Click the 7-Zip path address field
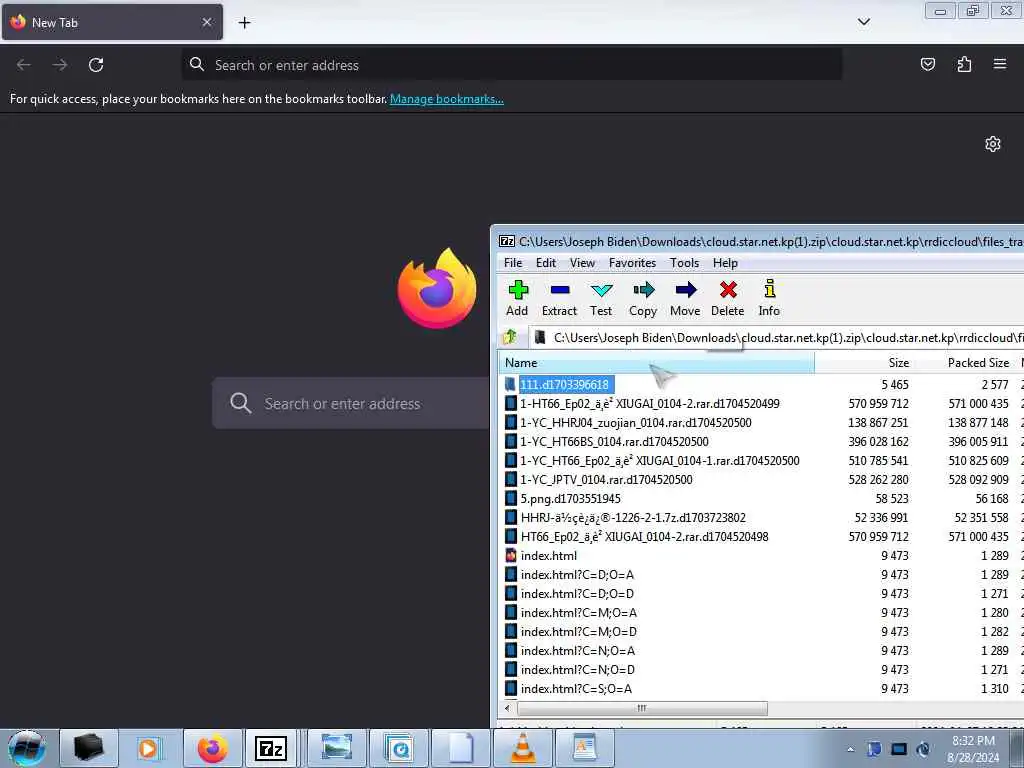1024x768 pixels. click(x=777, y=338)
